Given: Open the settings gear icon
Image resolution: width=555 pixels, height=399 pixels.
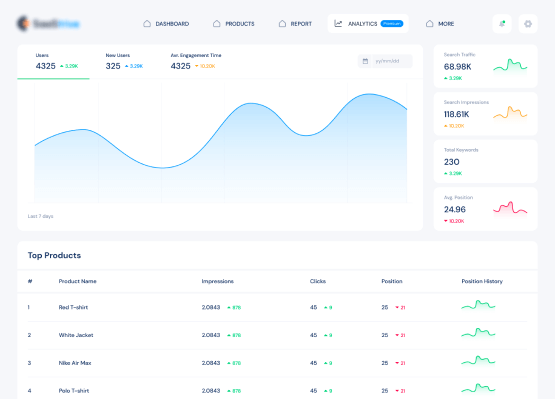Looking at the screenshot, I should [x=528, y=24].
